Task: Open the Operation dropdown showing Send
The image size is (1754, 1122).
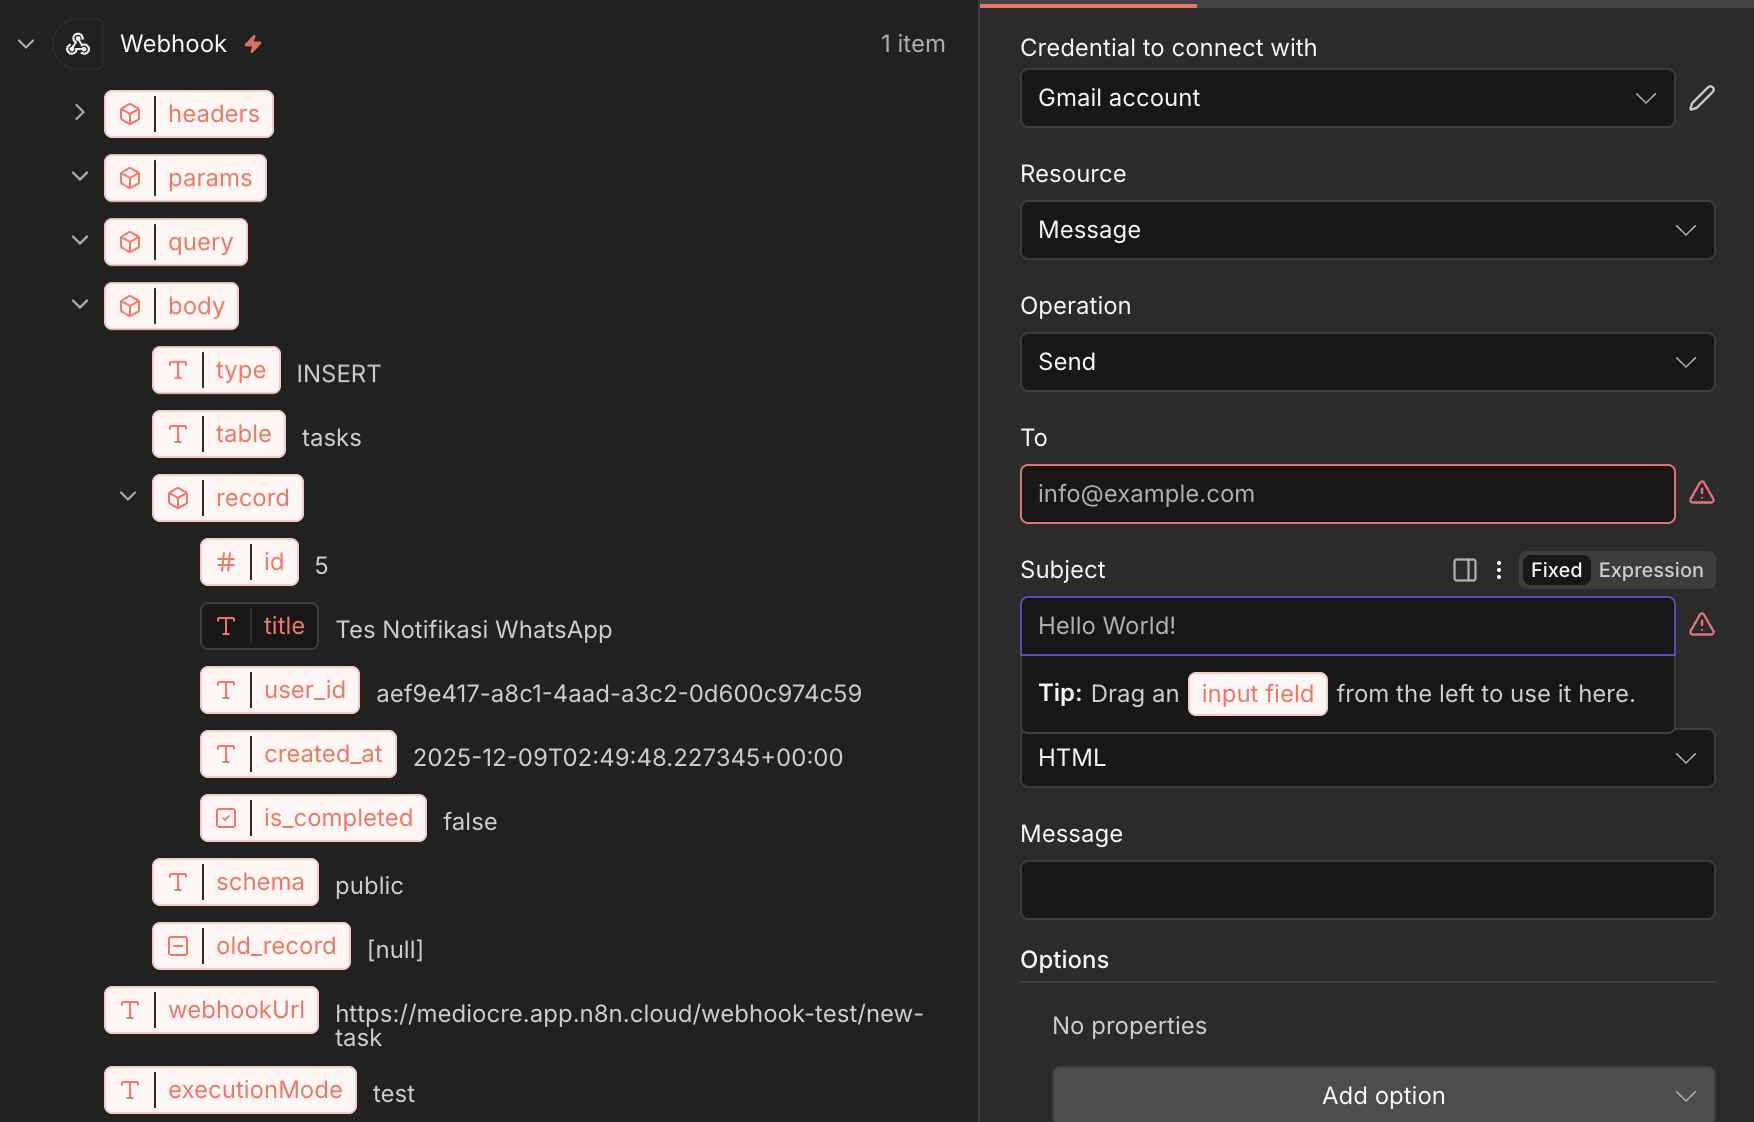Action: coord(1366,362)
